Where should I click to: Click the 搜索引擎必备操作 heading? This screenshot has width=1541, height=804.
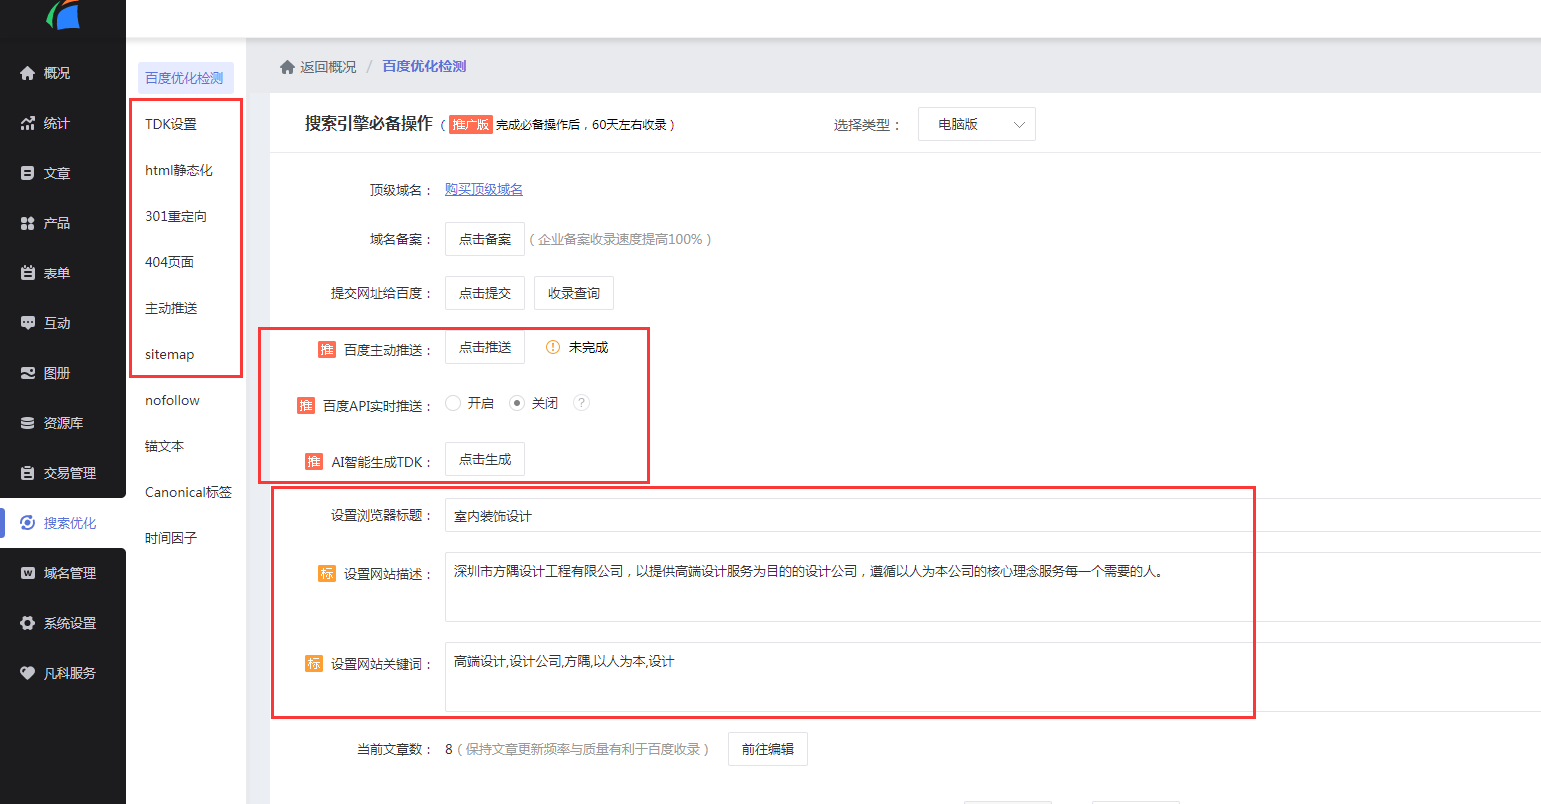point(369,123)
